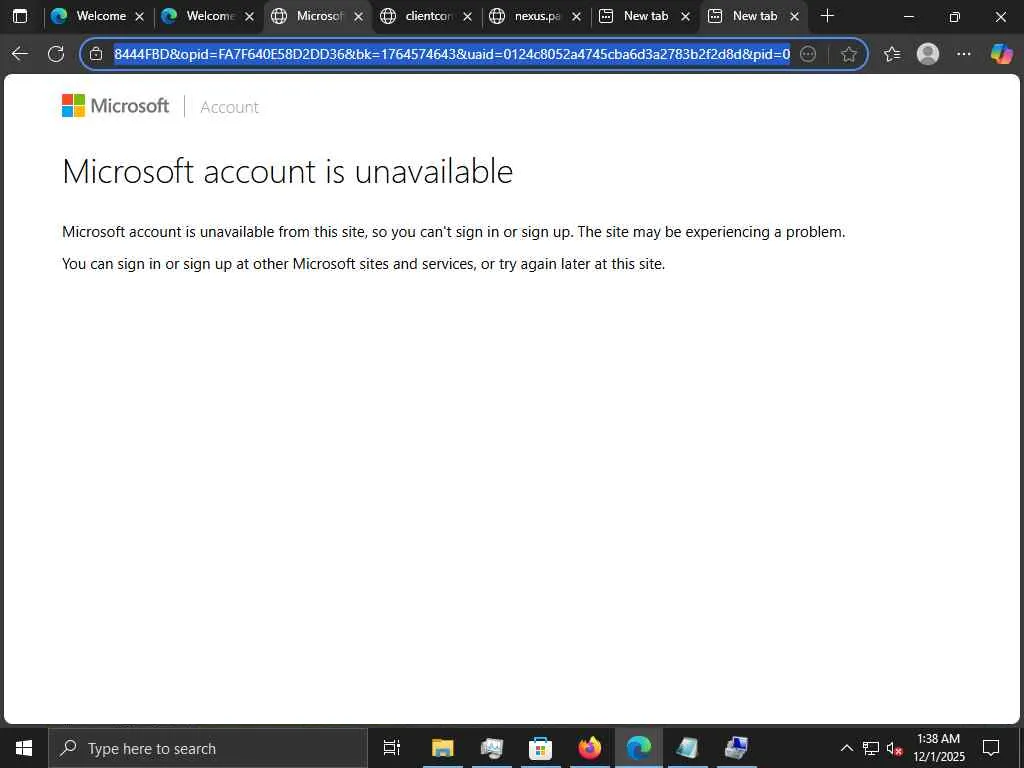1024x768 pixels.
Task: Open Task View on the taskbar
Action: tap(392, 748)
